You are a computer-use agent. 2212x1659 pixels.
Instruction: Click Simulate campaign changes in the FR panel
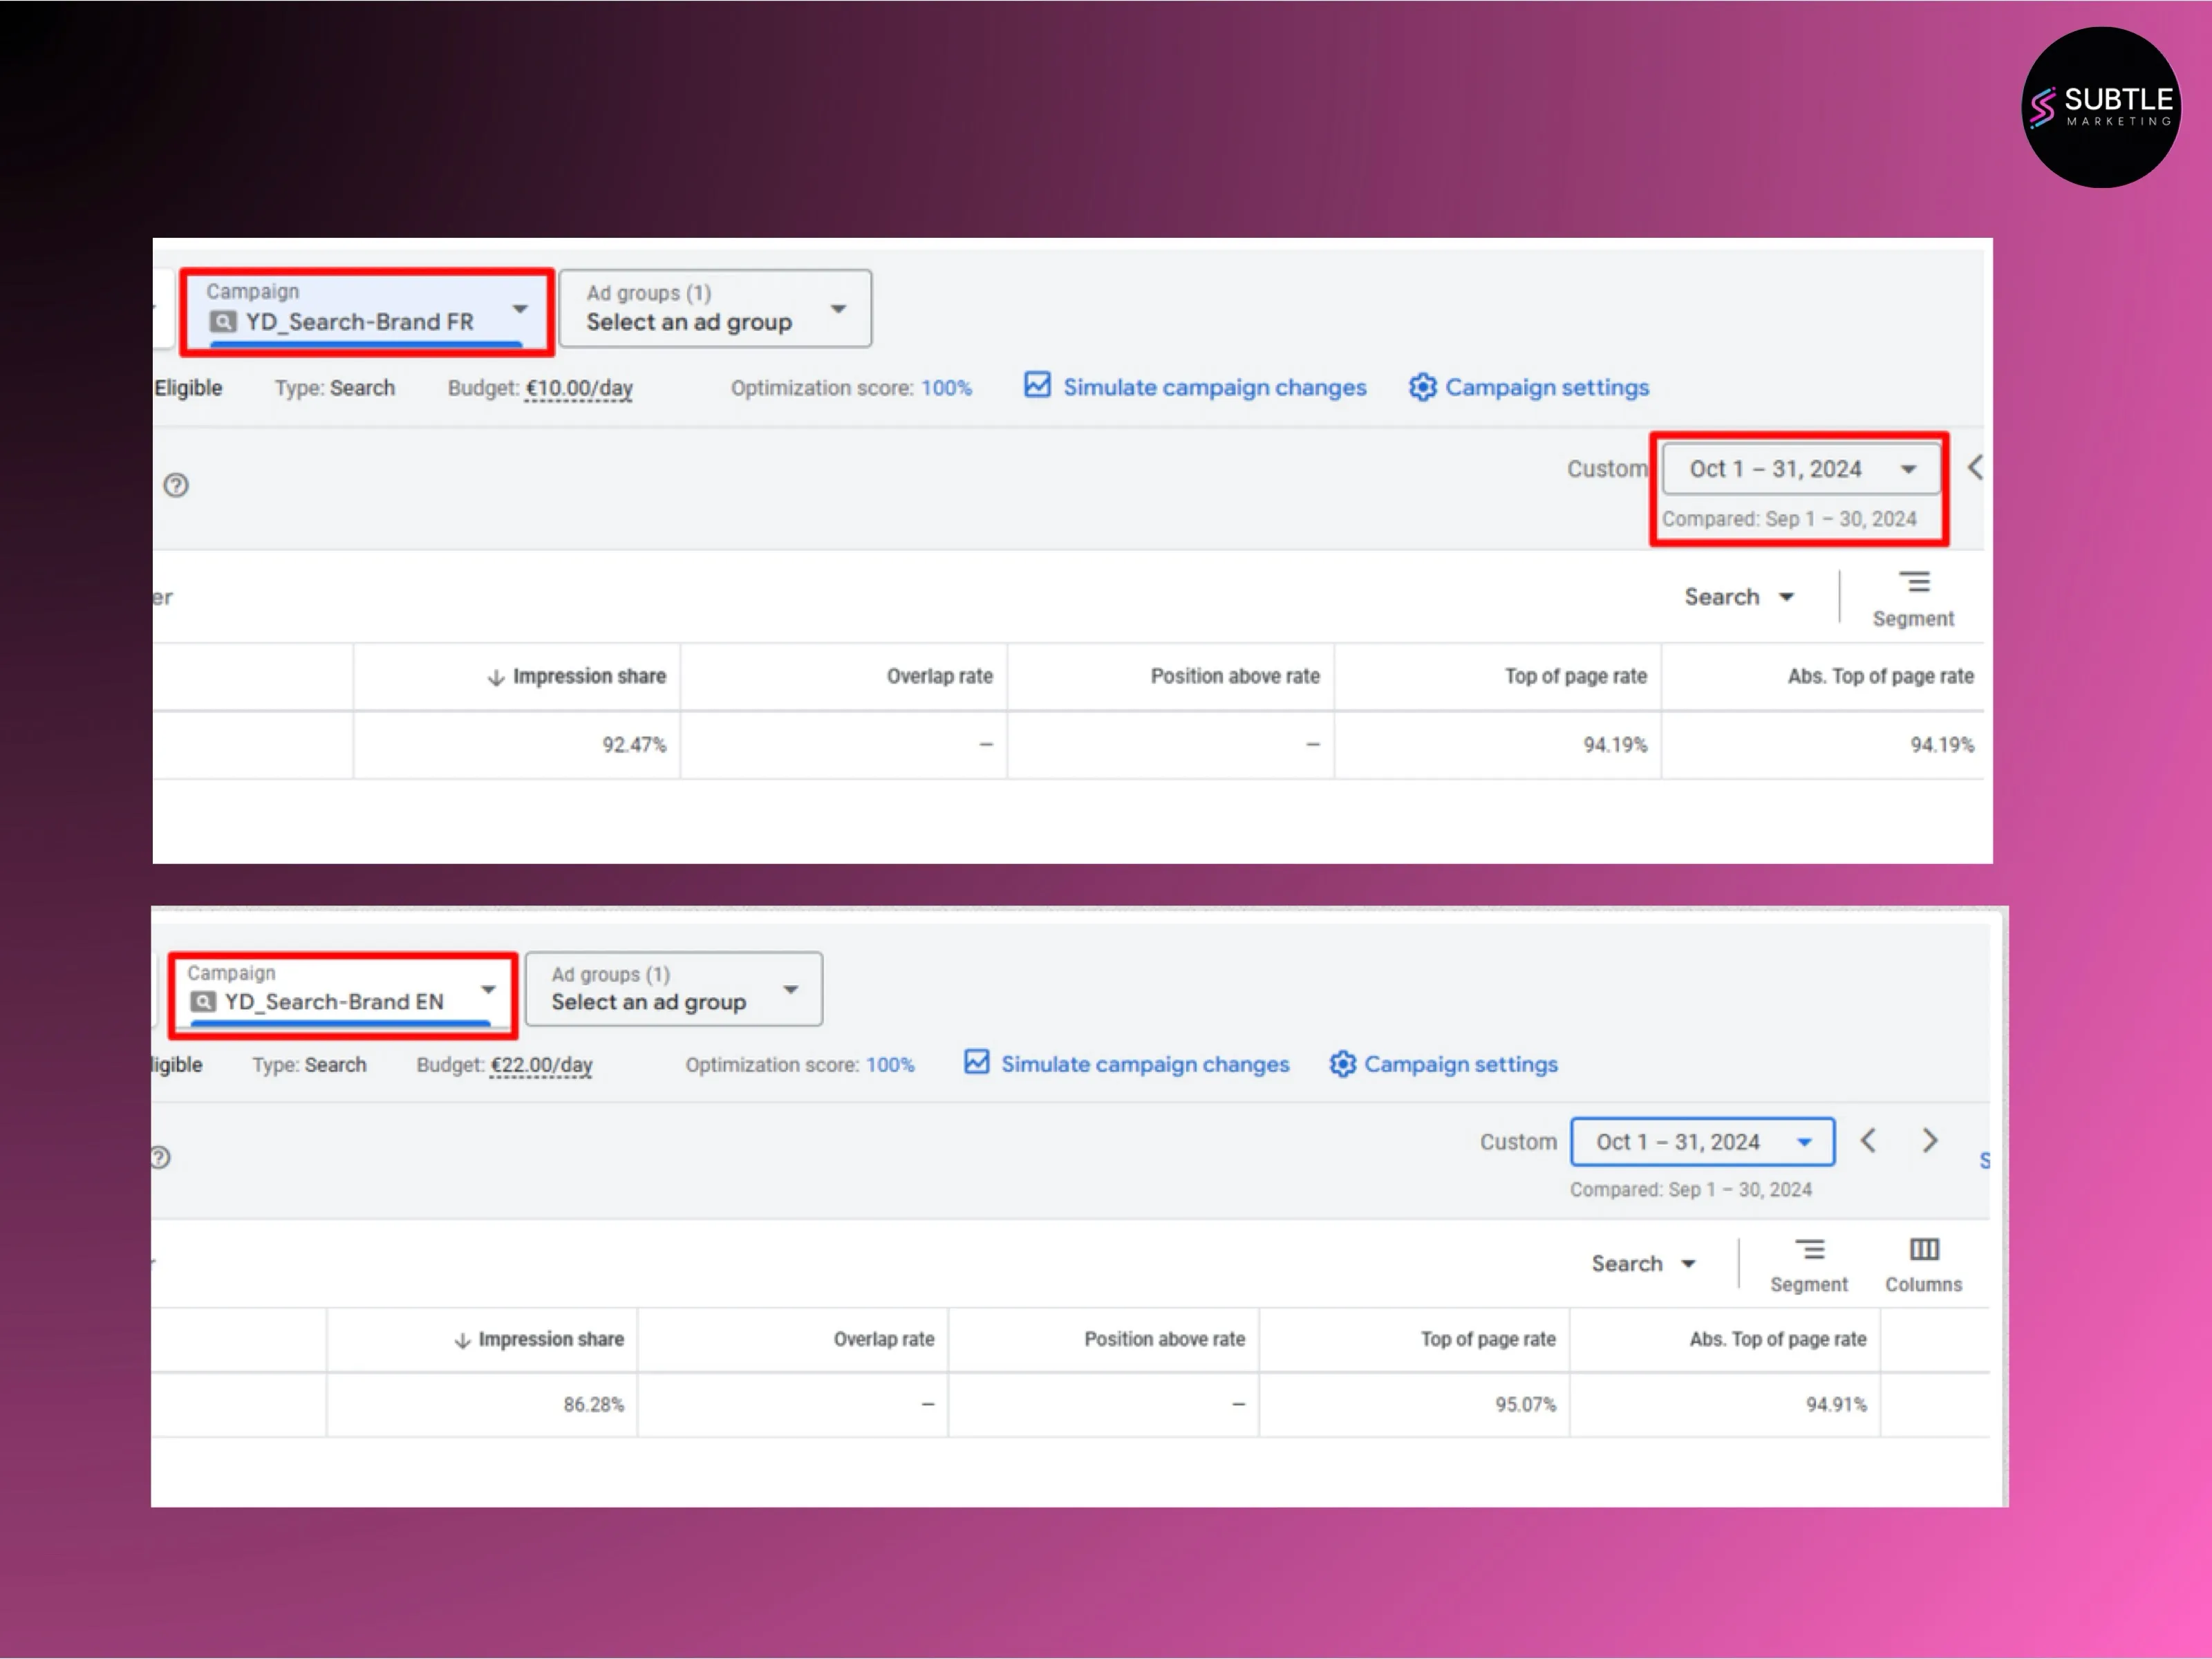1214,387
